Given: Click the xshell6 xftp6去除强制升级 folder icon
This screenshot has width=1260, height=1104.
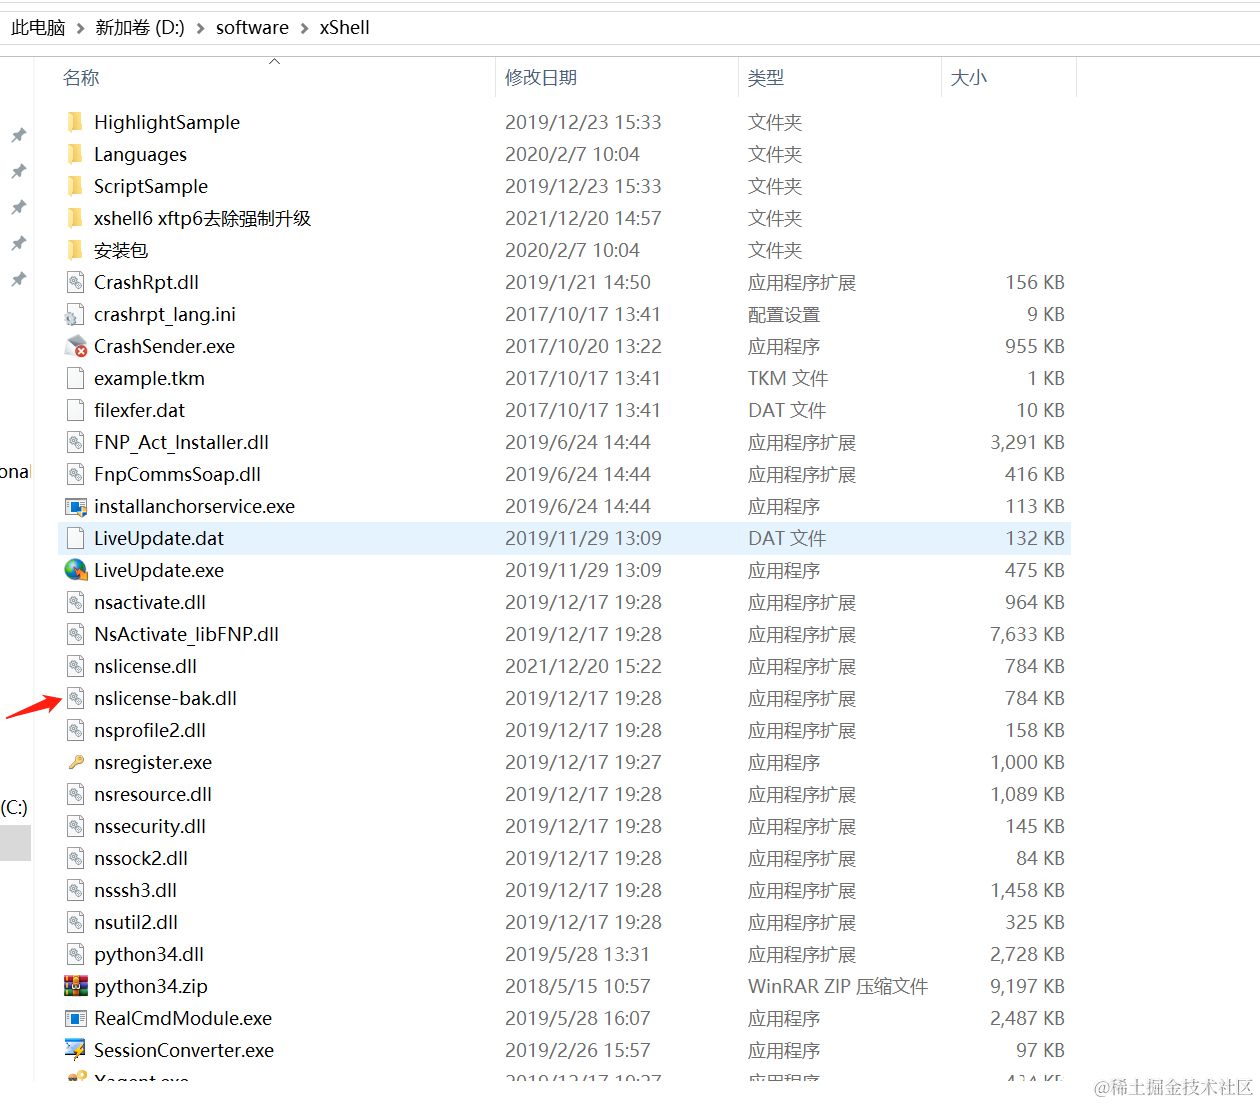Looking at the screenshot, I should pos(75,218).
